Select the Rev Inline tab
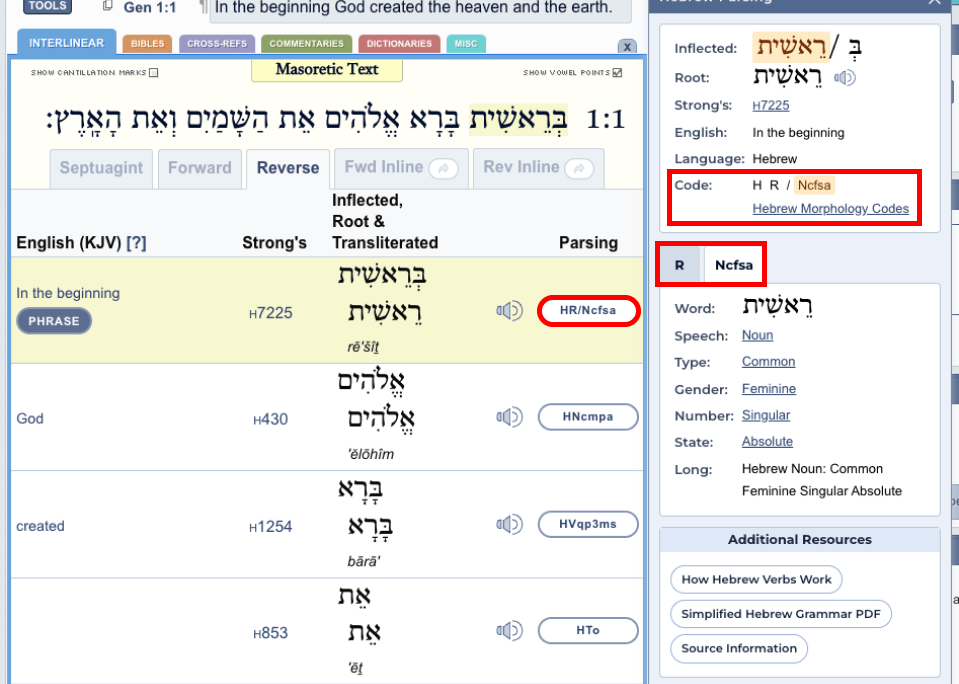The height and width of the screenshot is (684, 959). click(538, 168)
